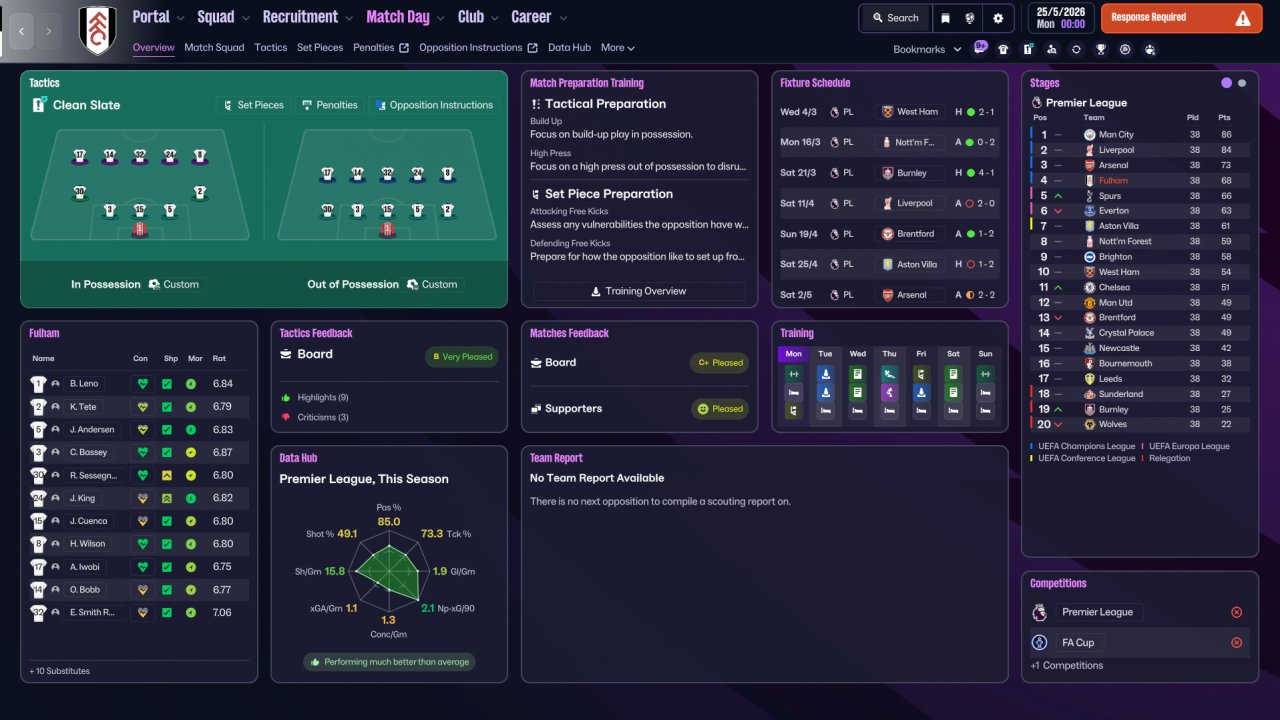Click B. Leno's green sharpness check

click(x=167, y=384)
